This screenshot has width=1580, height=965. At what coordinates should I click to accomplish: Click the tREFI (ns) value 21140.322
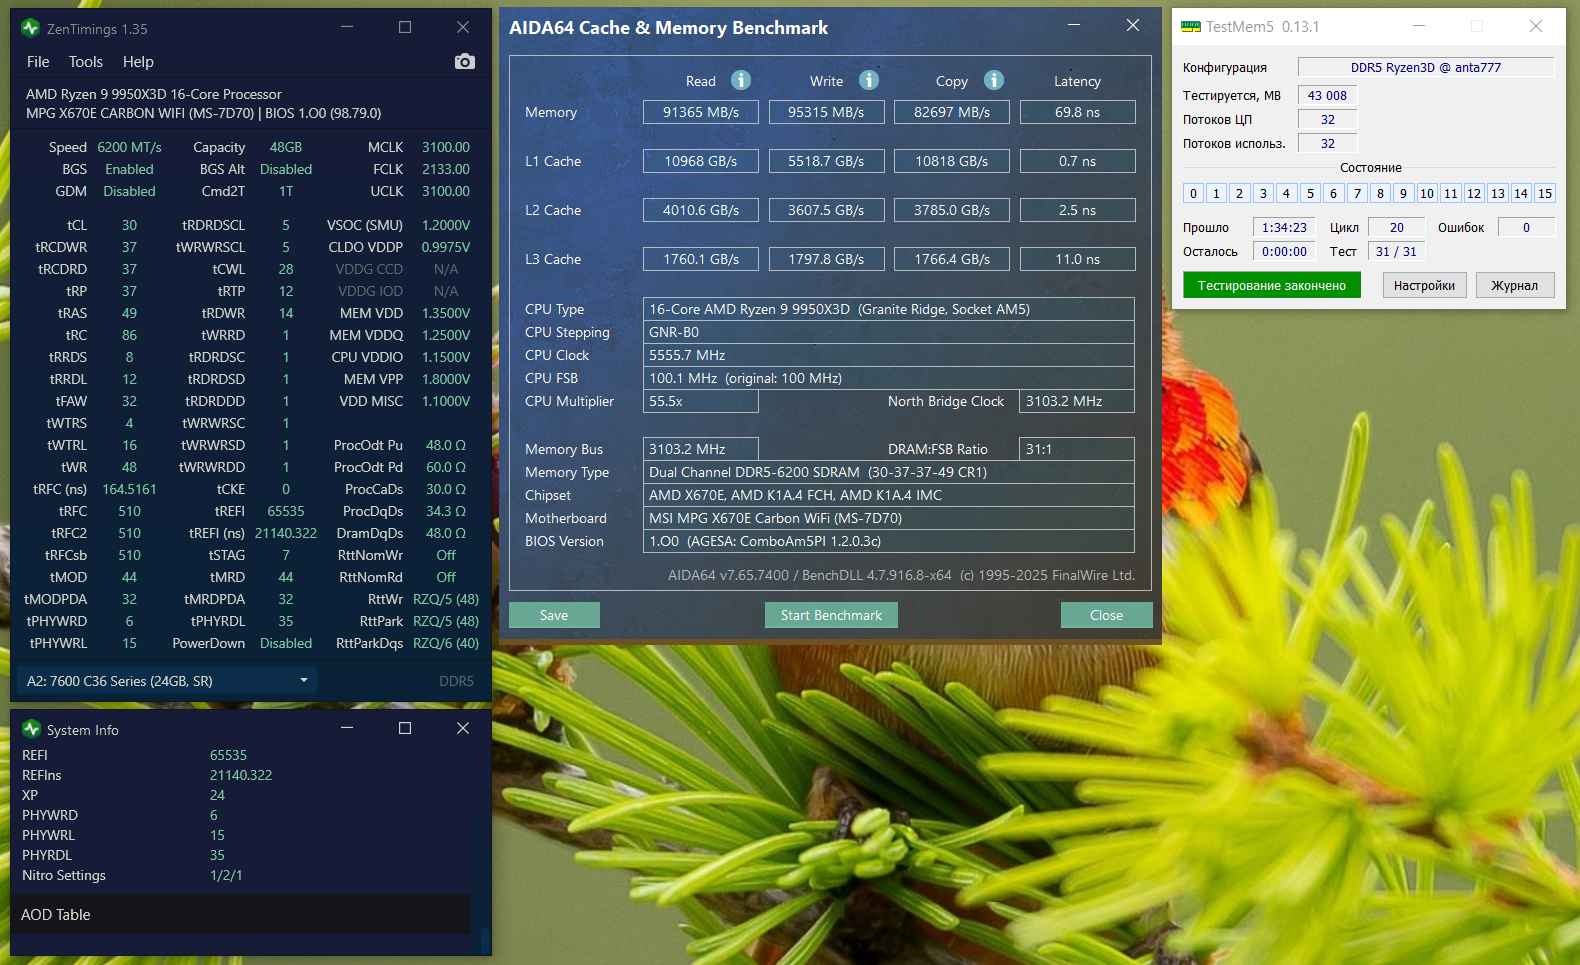coord(286,533)
